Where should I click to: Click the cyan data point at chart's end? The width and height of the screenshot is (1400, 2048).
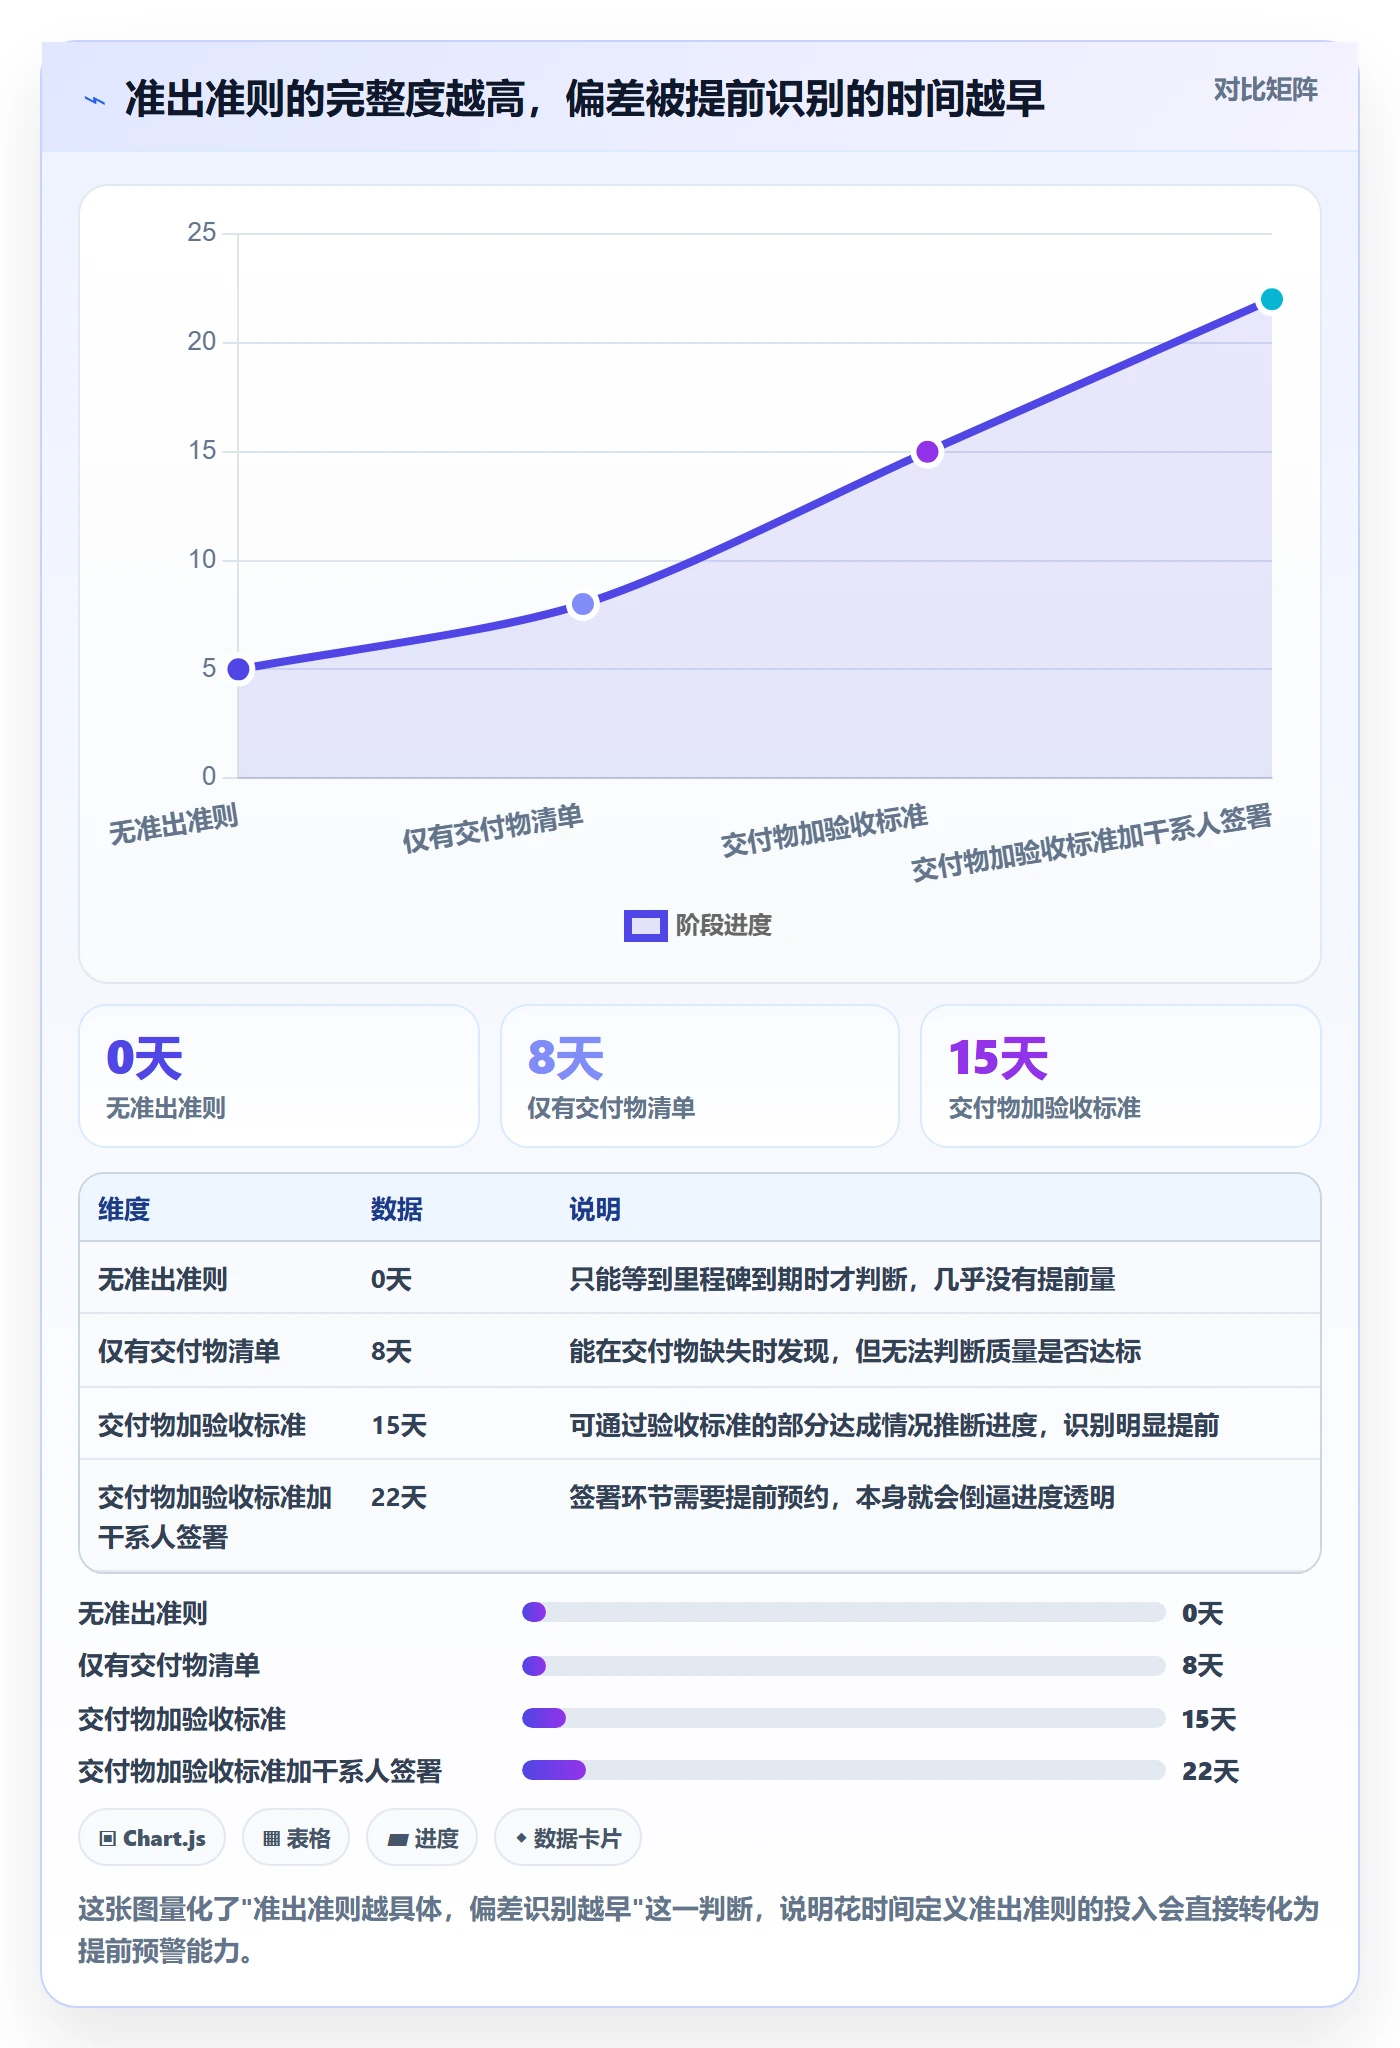(x=1271, y=299)
